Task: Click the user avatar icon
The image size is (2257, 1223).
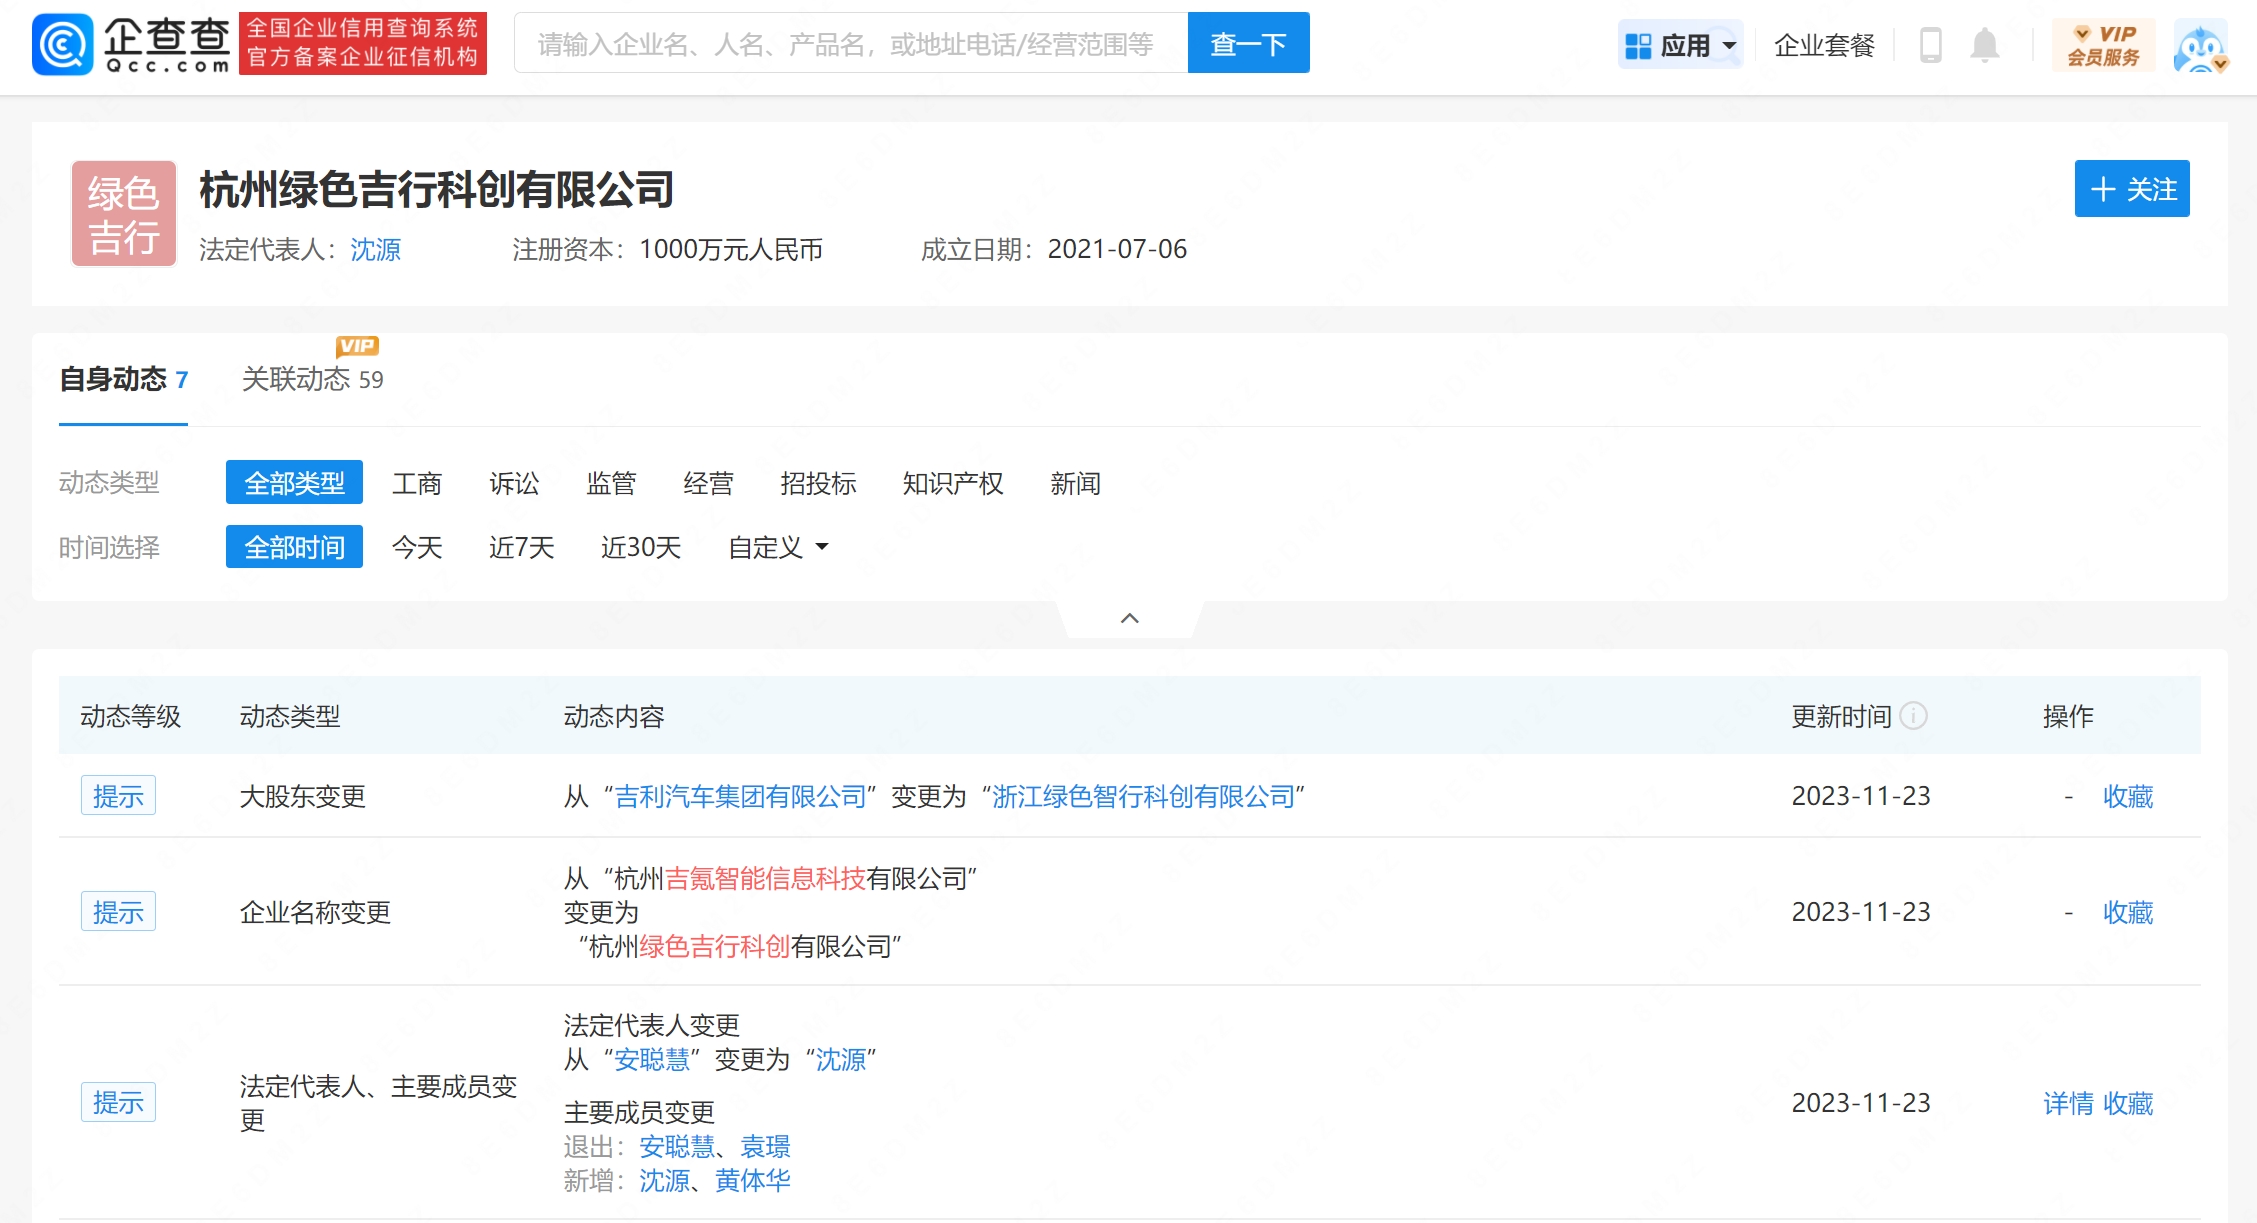Action: pos(2200,46)
